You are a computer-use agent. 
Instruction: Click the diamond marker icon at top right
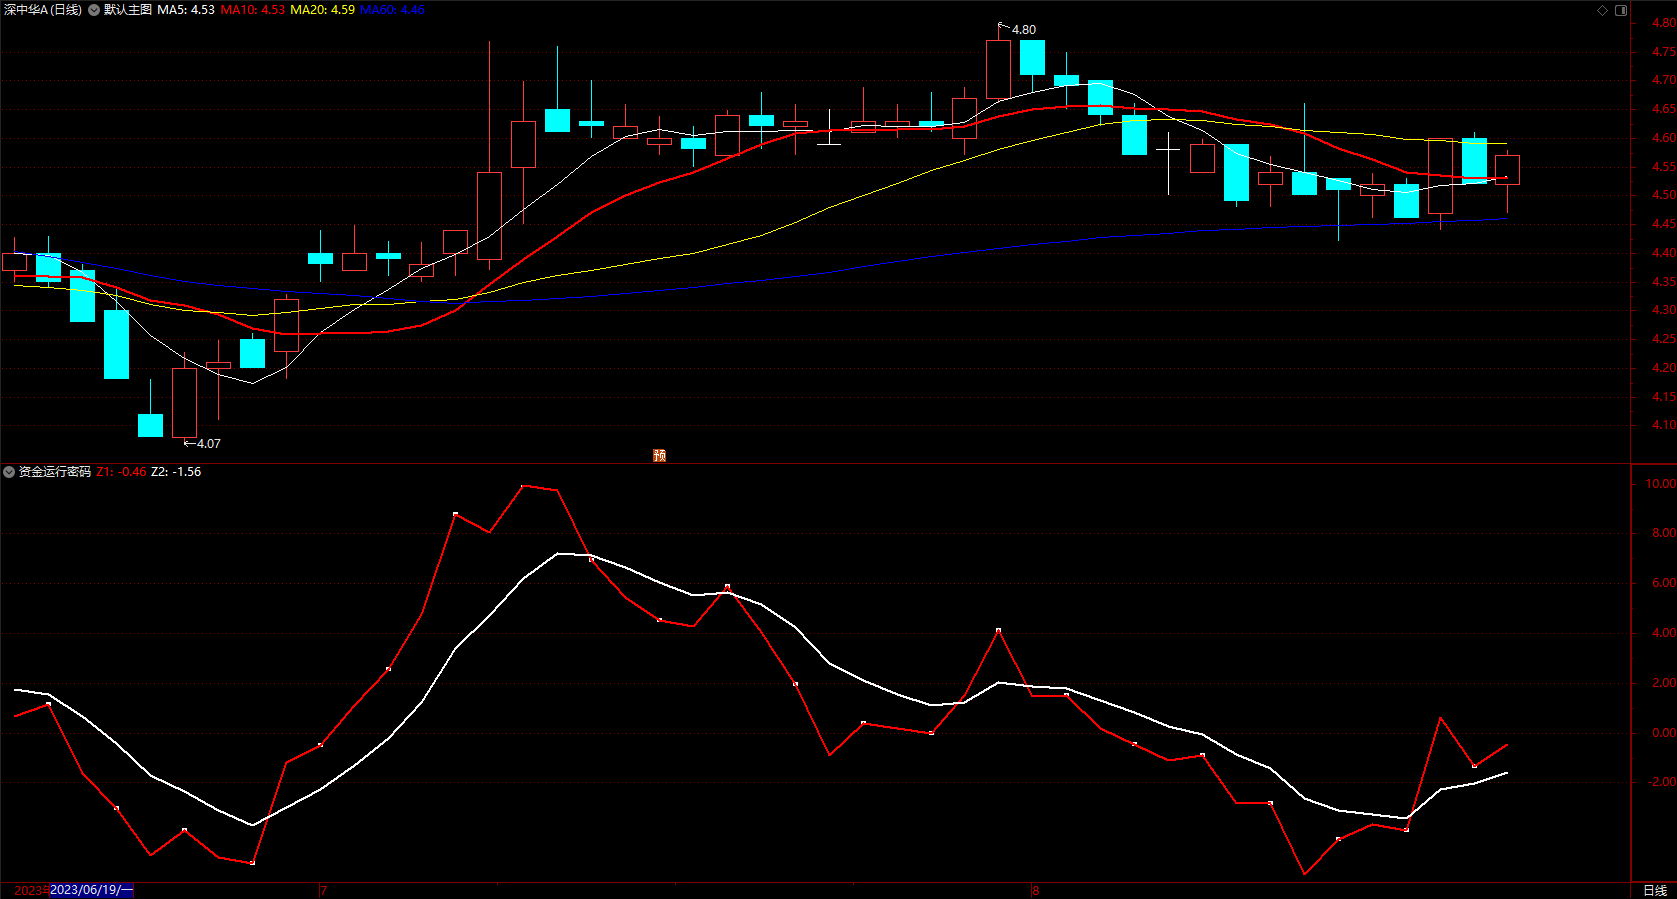(1602, 10)
